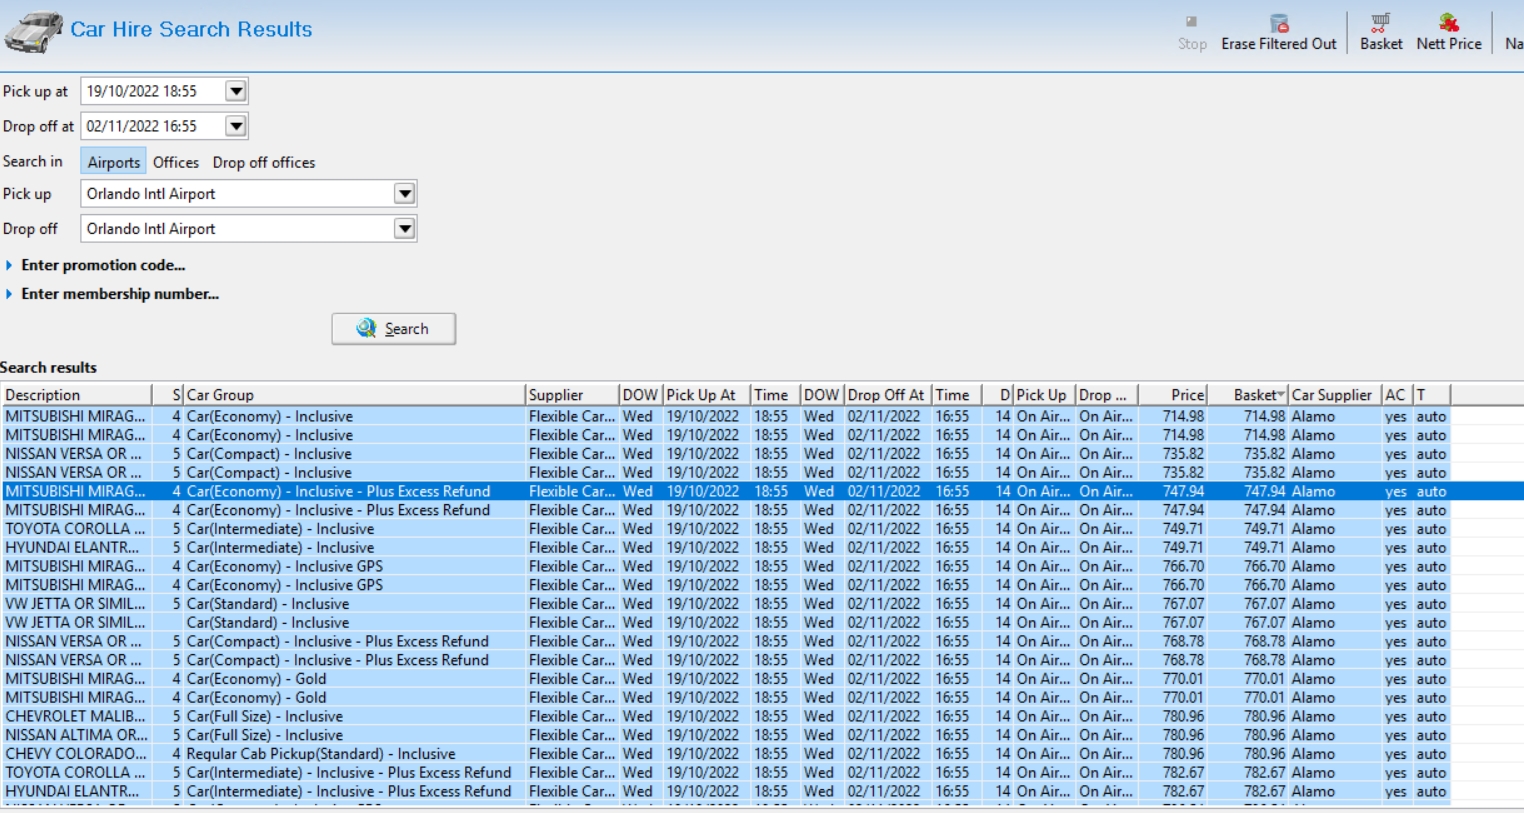The width and height of the screenshot is (1524, 813).
Task: Open the Pick up at date dropdown
Action: coord(236,91)
